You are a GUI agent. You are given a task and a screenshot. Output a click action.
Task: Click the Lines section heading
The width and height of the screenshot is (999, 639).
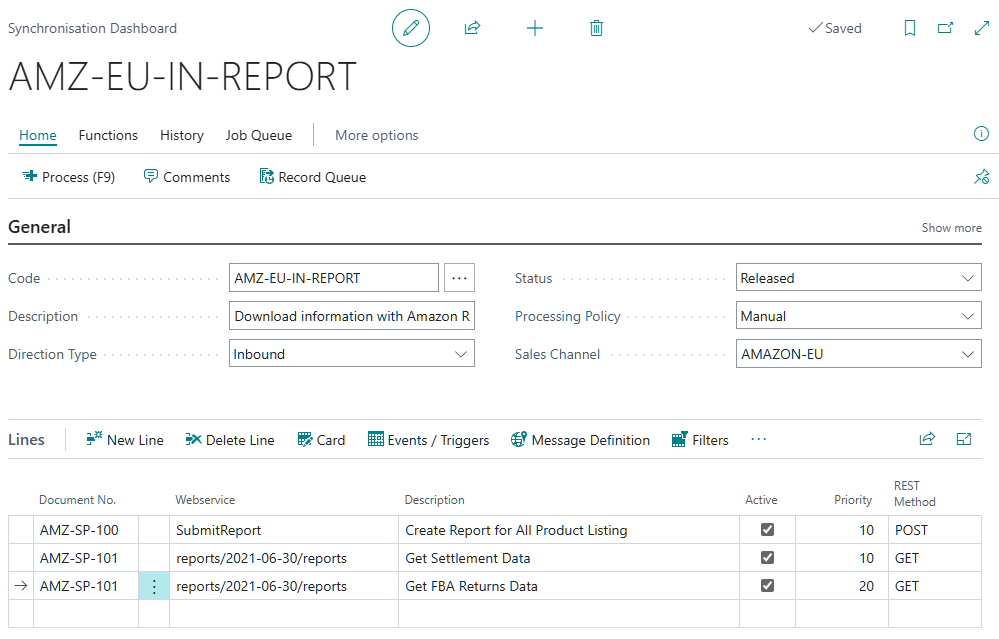point(26,440)
